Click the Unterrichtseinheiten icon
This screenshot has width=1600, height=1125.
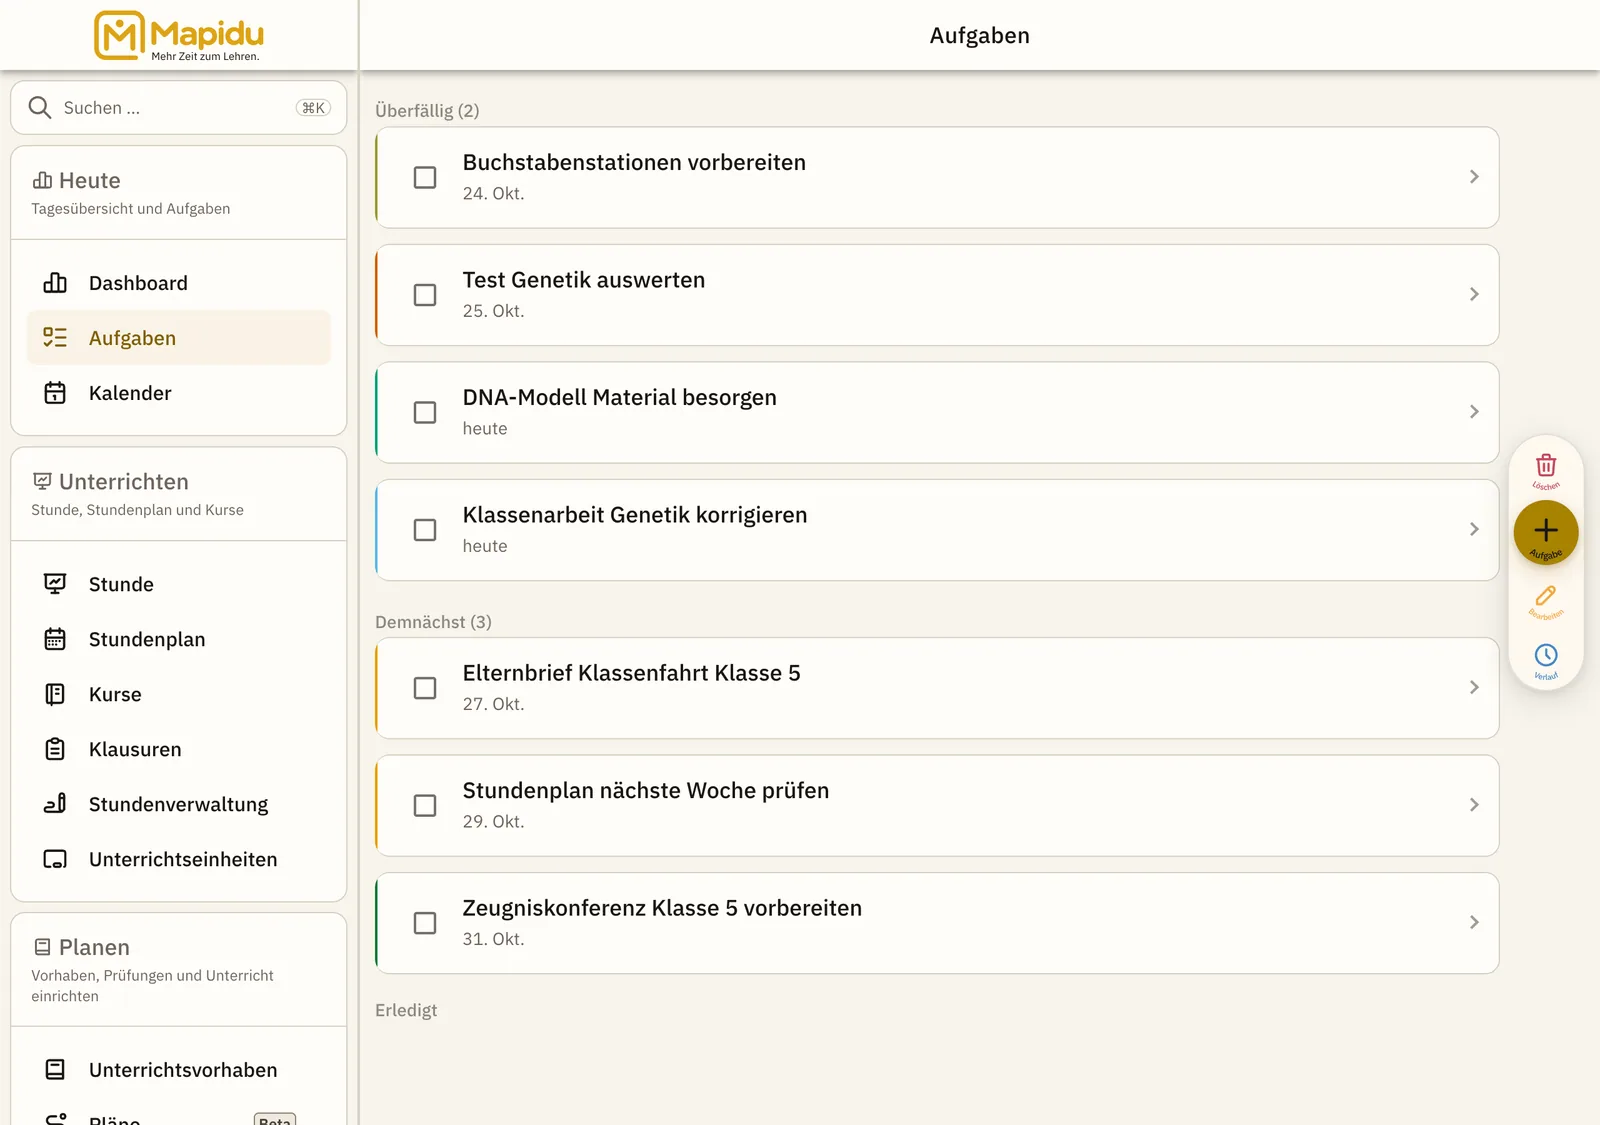click(x=55, y=859)
